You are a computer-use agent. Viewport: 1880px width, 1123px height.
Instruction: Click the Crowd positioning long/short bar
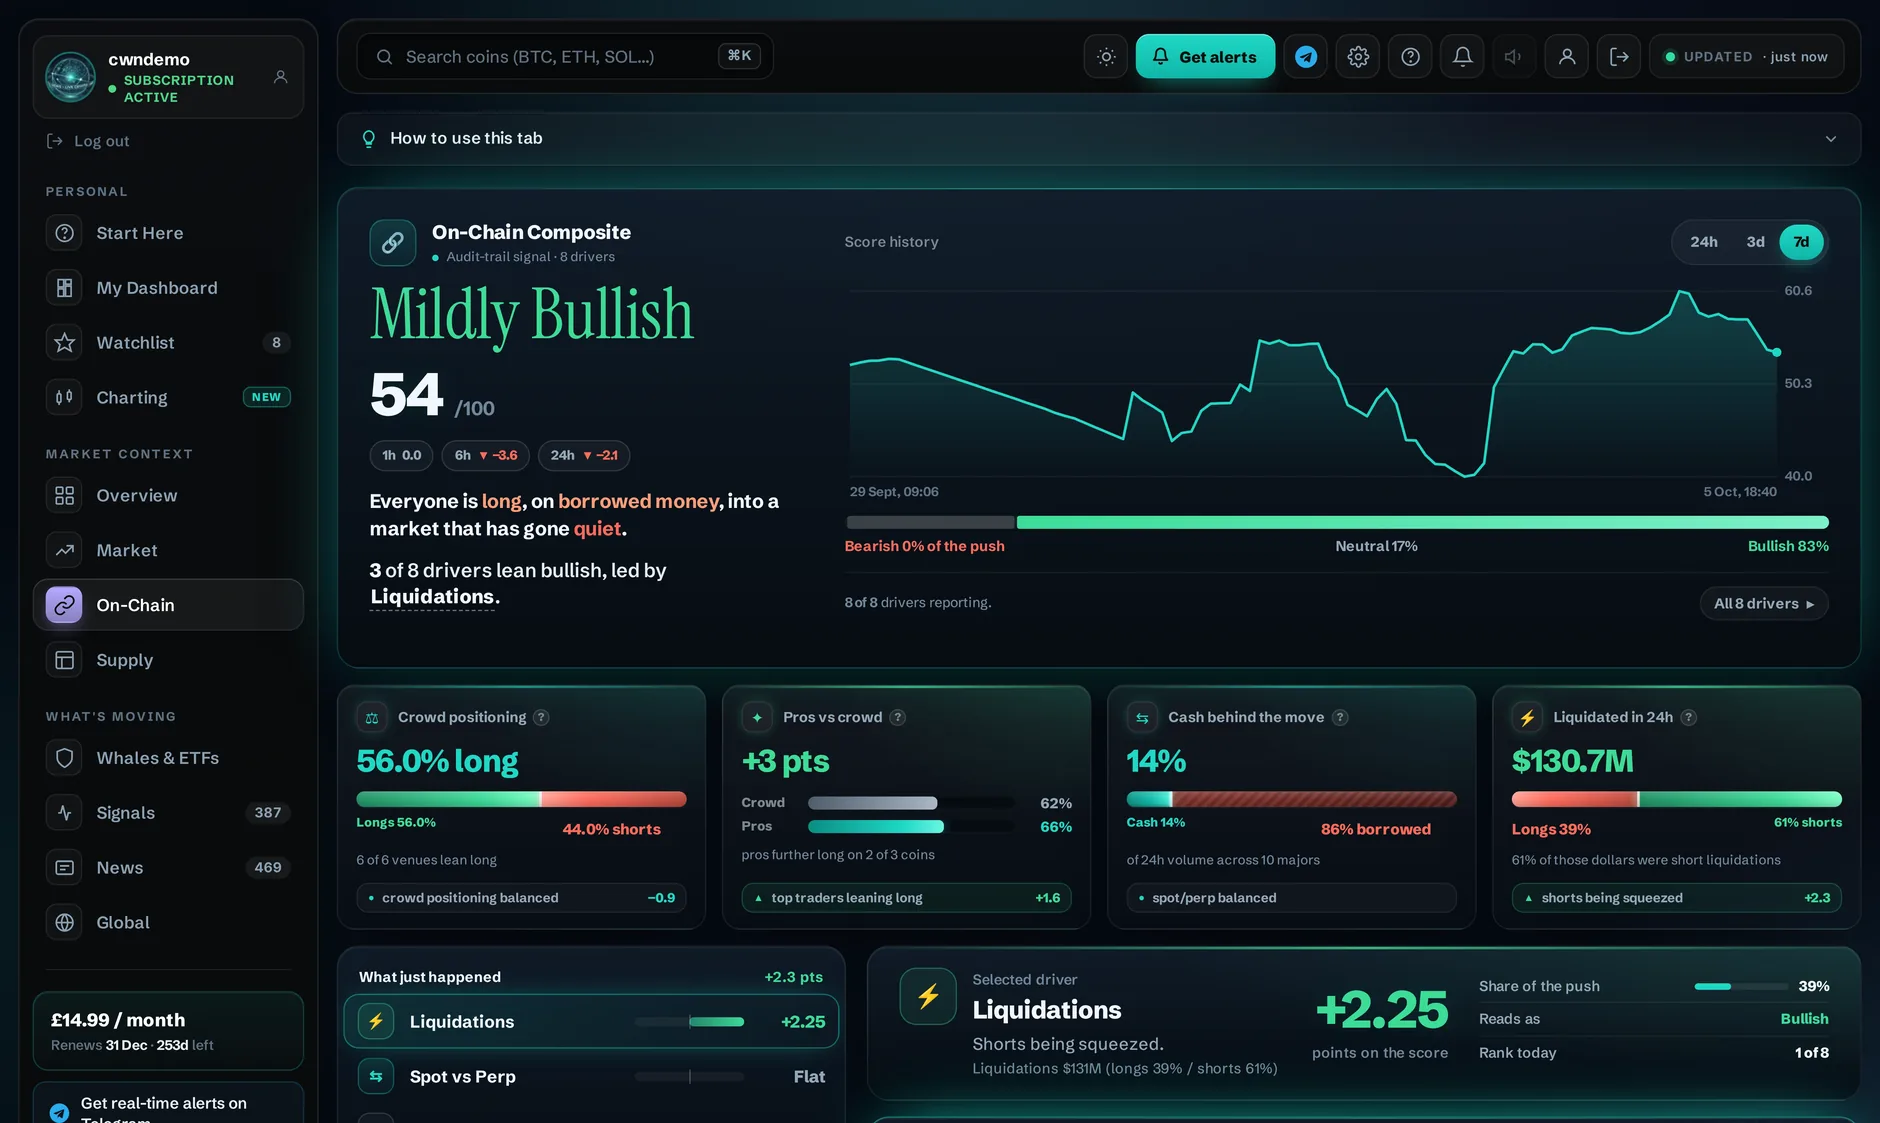[x=521, y=799]
